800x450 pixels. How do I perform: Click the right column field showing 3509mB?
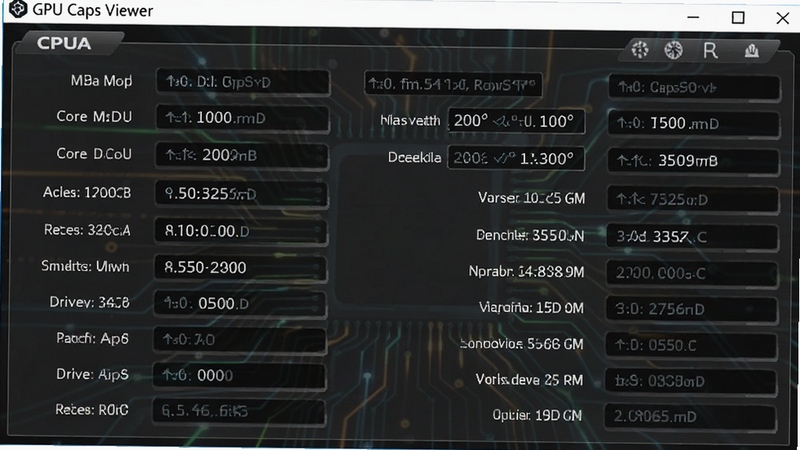pos(693,161)
